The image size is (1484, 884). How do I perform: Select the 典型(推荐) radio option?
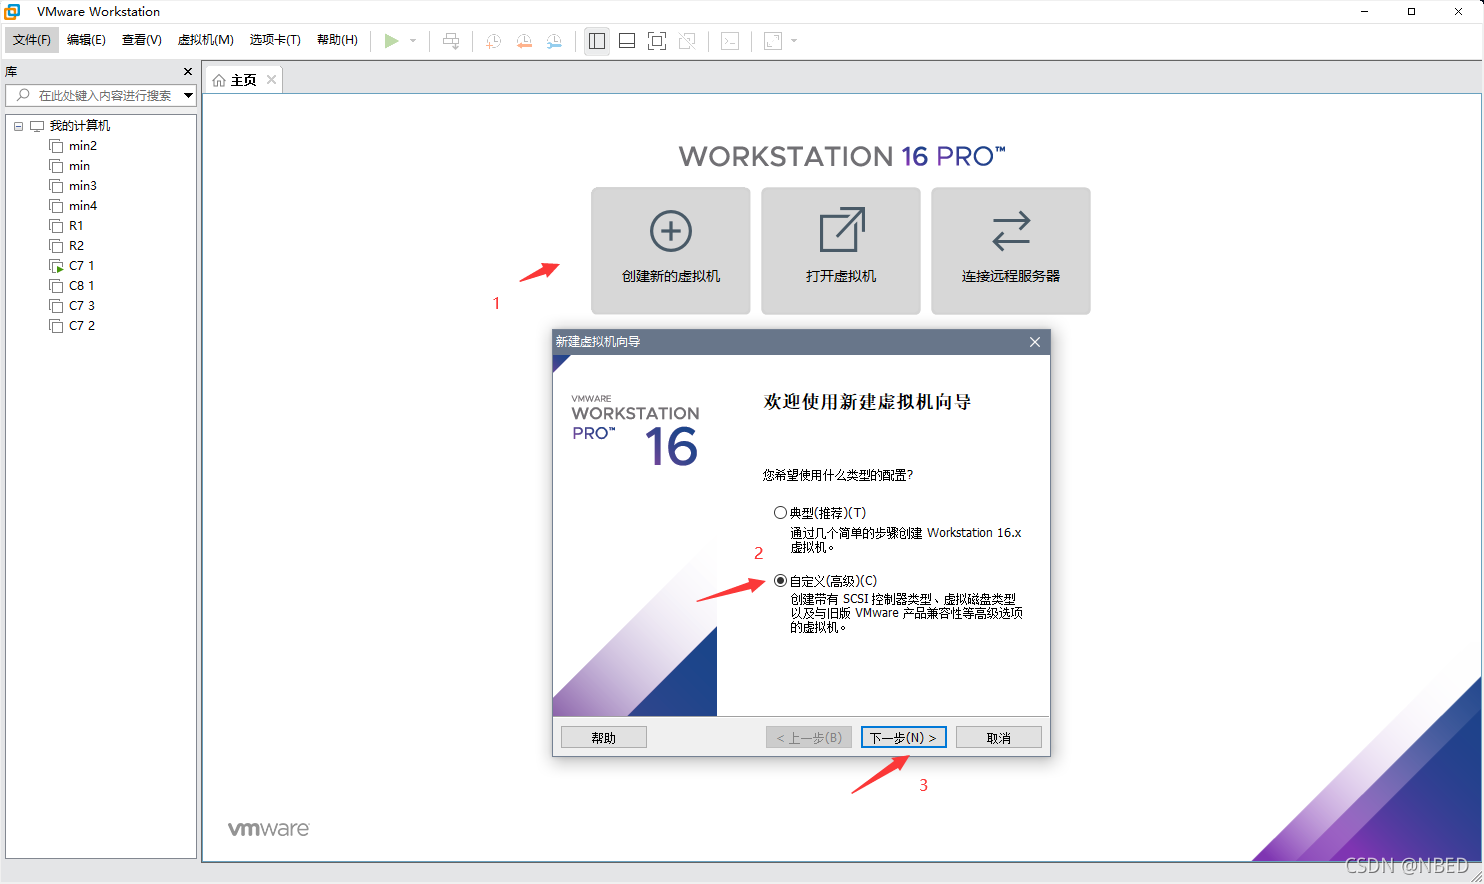point(780,512)
